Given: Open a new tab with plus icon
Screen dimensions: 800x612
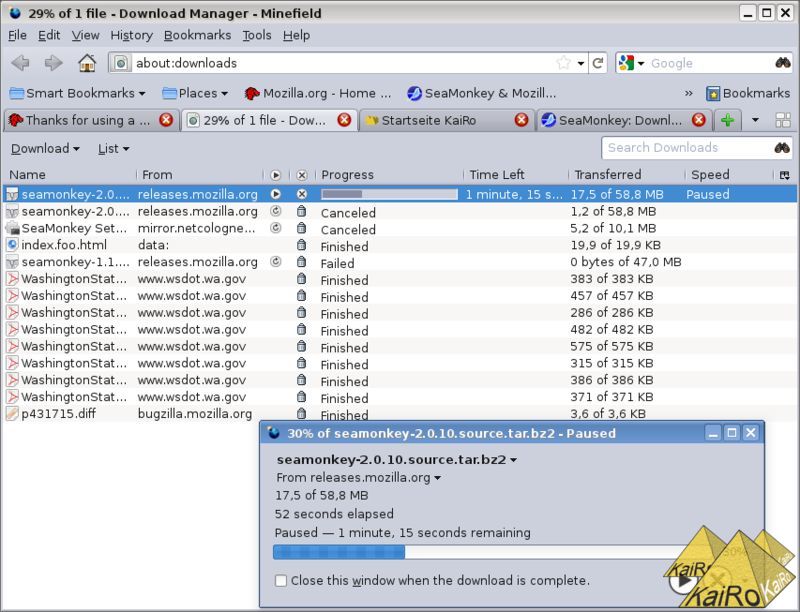Looking at the screenshot, I should pos(727,120).
